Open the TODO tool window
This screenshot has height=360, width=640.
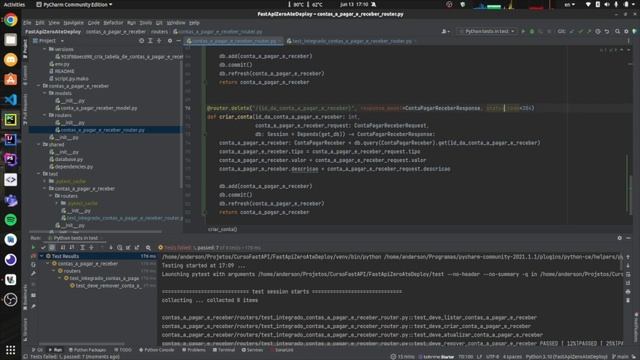coord(123,350)
